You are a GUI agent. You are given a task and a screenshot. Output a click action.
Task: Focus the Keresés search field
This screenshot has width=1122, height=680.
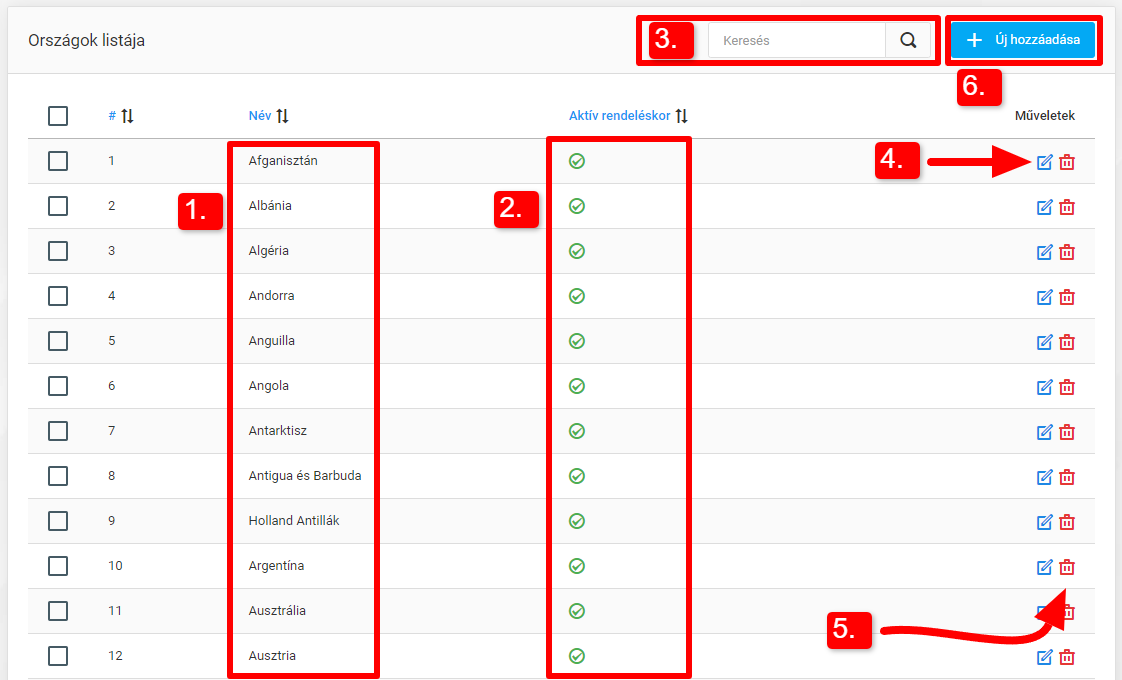797,41
